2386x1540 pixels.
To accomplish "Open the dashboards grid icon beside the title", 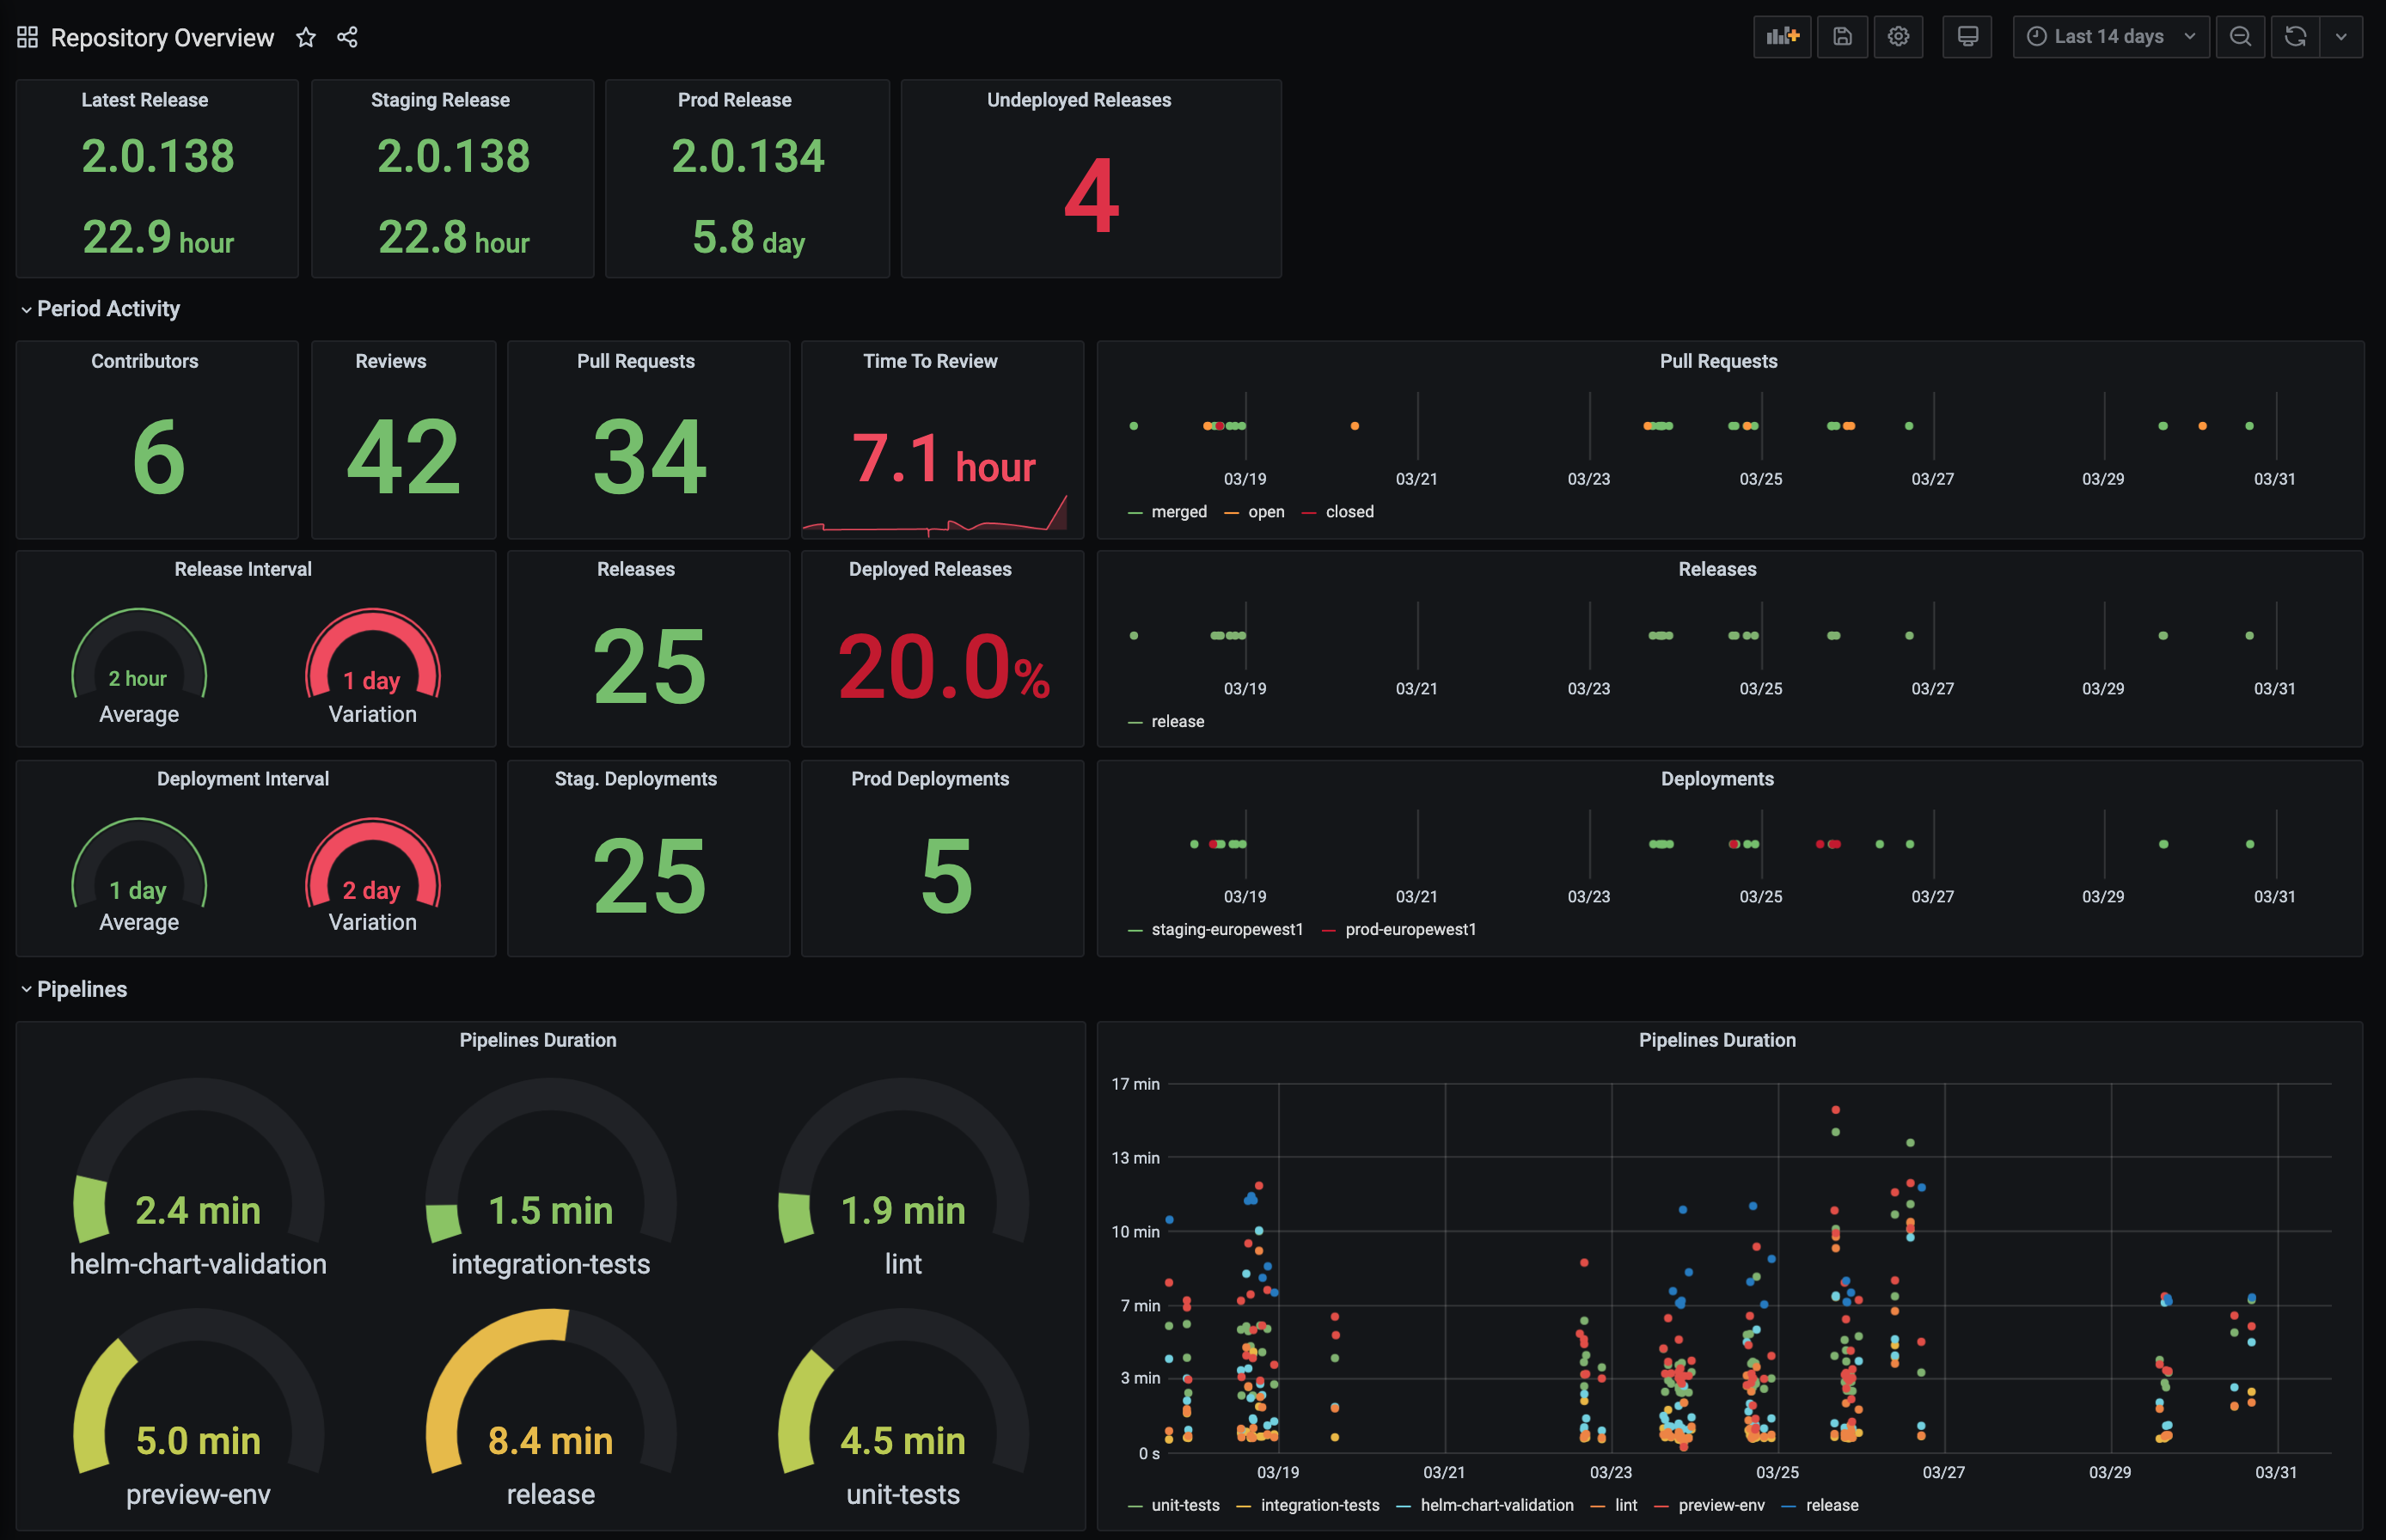I will (27, 36).
